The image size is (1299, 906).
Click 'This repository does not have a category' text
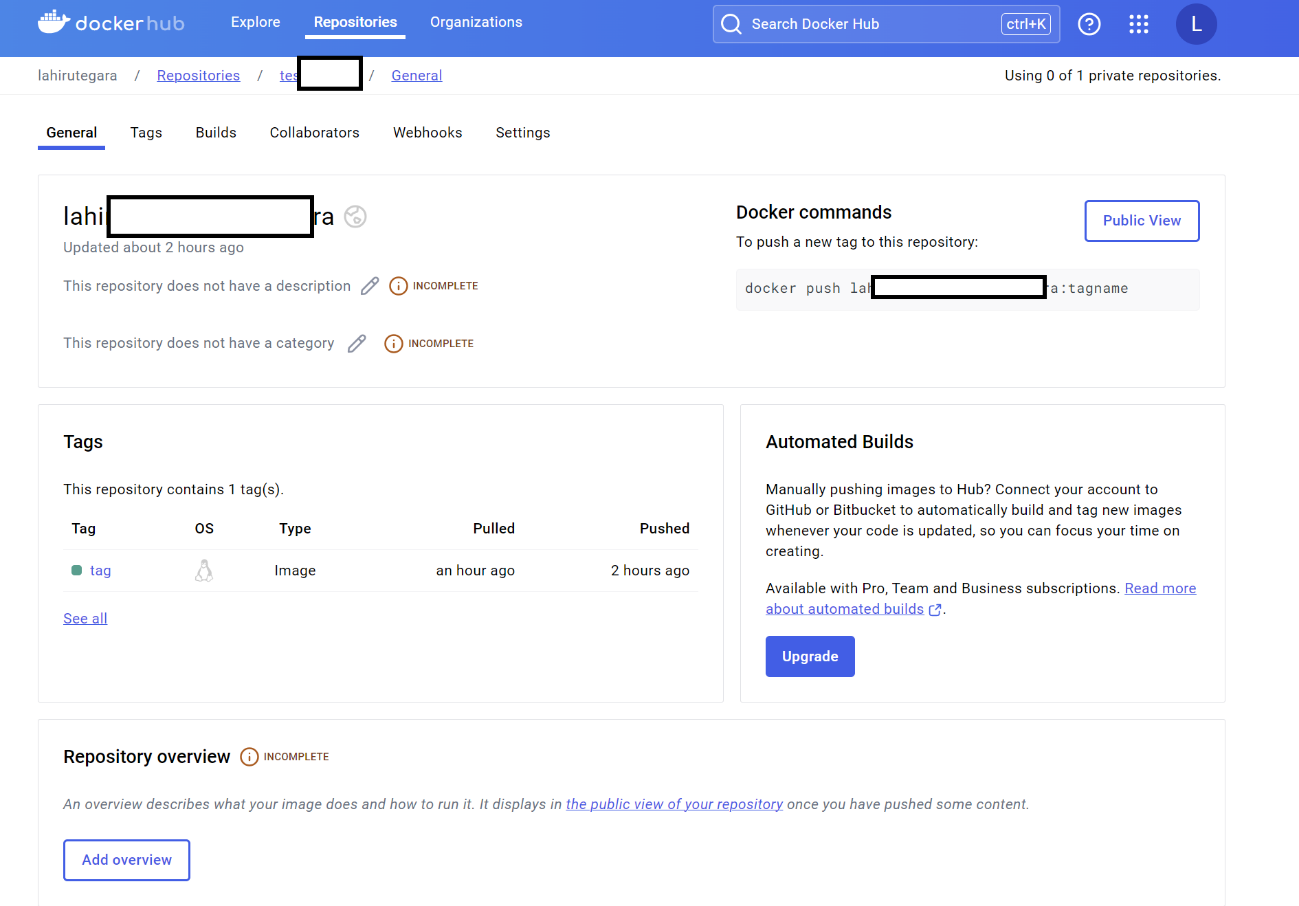click(x=199, y=343)
